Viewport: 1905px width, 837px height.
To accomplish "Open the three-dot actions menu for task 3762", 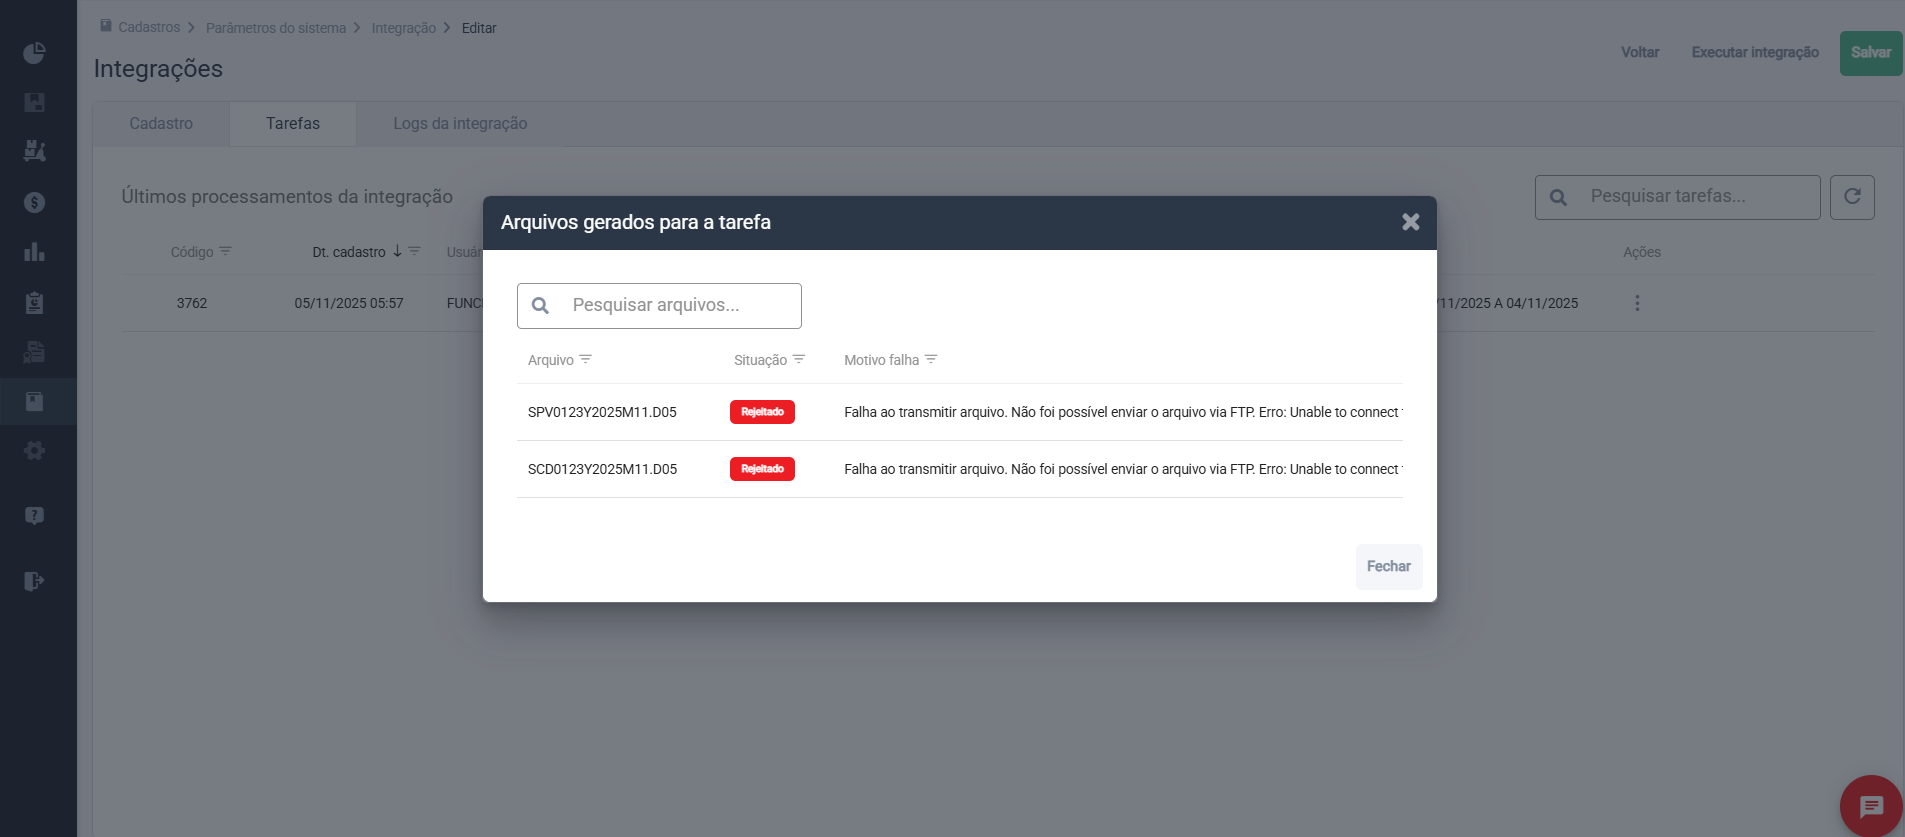I will pyautogui.click(x=1637, y=303).
